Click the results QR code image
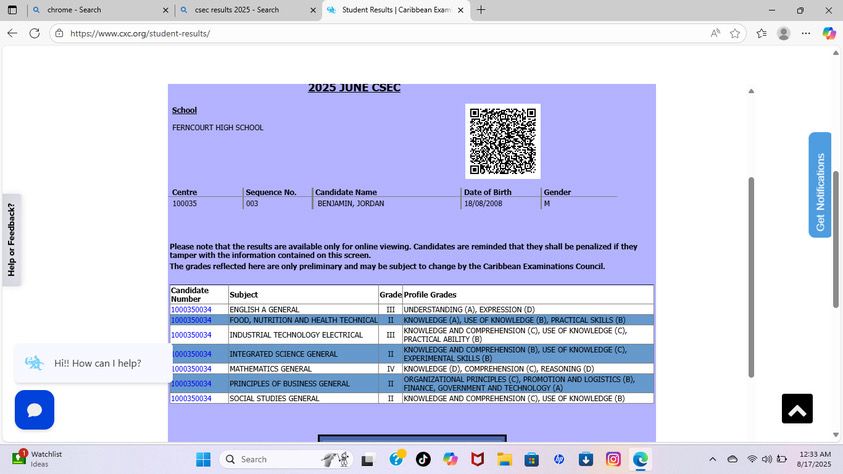This screenshot has width=843, height=474. [x=503, y=141]
